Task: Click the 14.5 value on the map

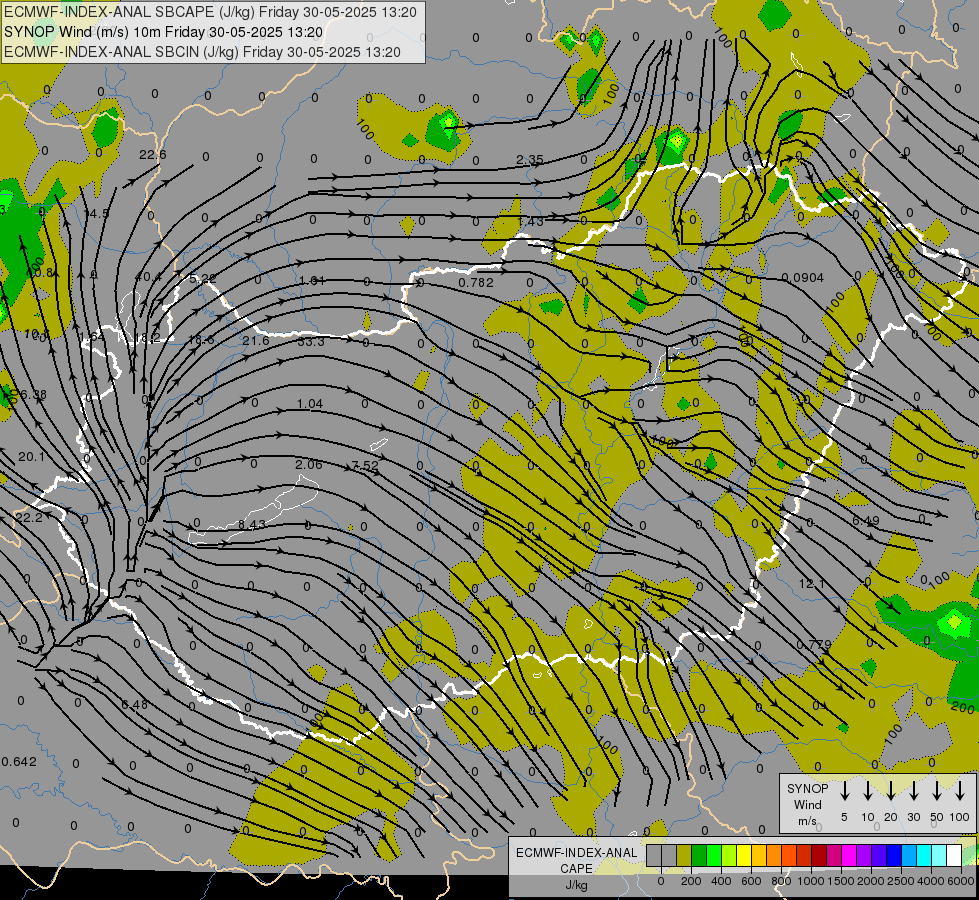Action: (x=96, y=214)
